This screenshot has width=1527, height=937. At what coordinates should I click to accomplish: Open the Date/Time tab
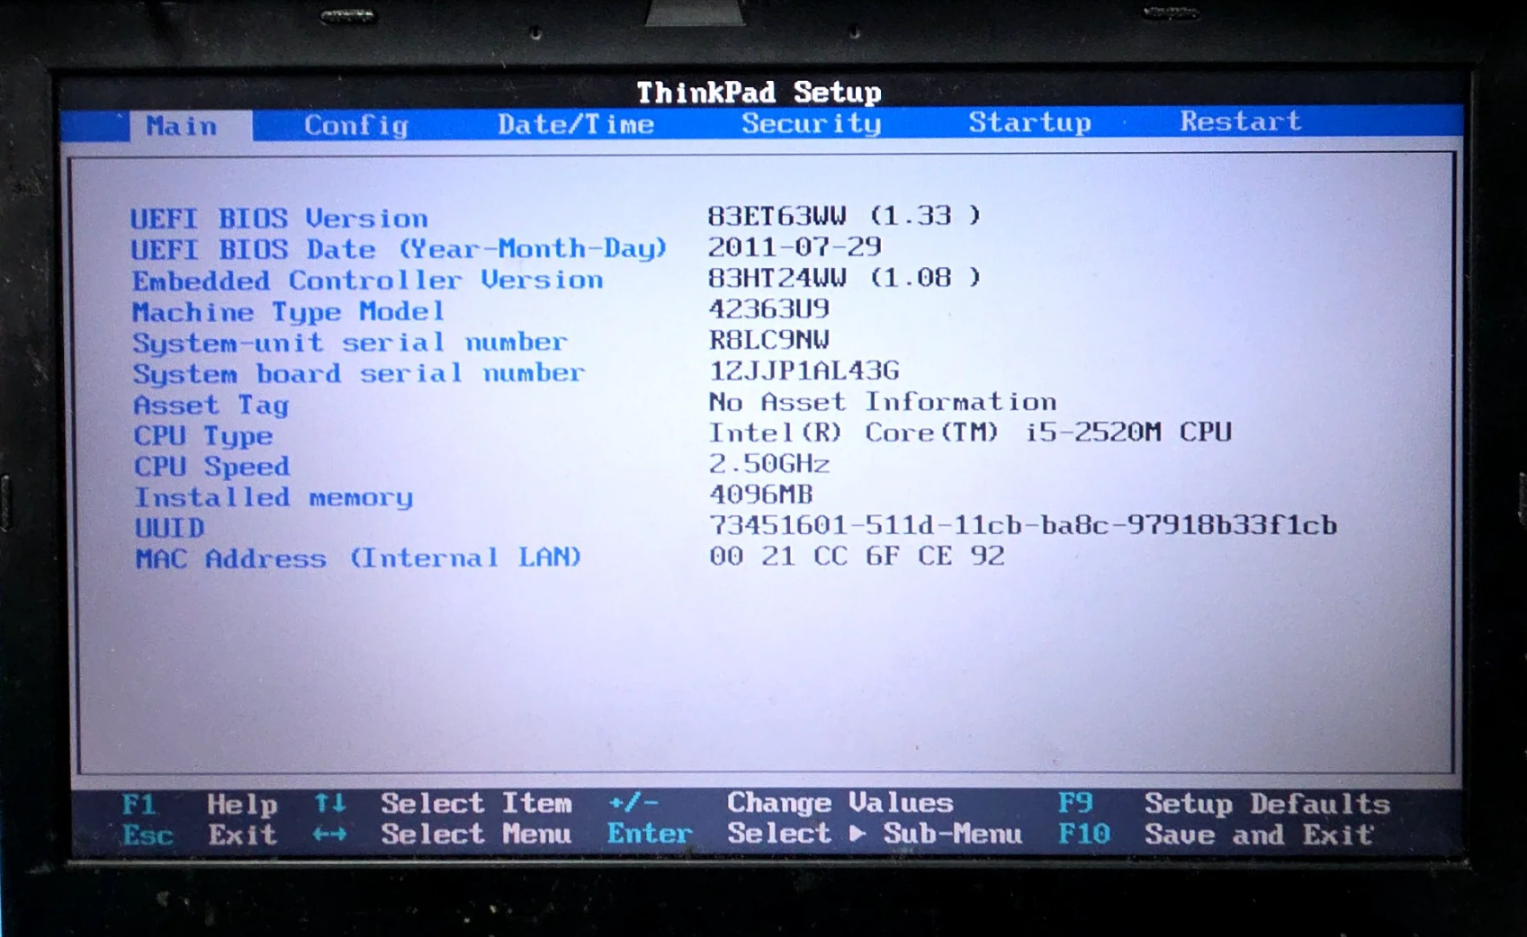[576, 124]
